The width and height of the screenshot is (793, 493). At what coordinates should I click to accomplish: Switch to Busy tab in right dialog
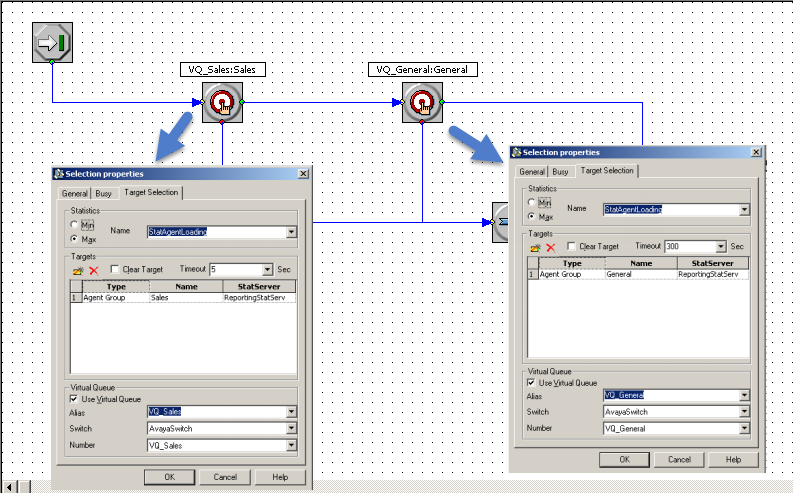560,171
